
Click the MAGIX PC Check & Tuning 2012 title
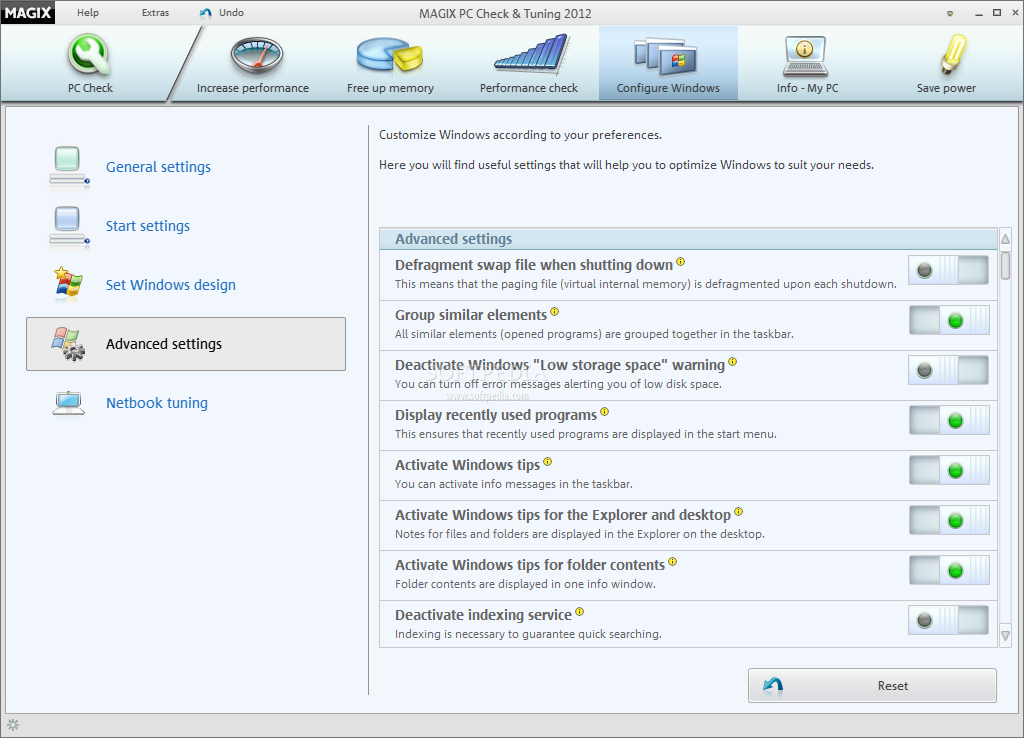tap(505, 14)
